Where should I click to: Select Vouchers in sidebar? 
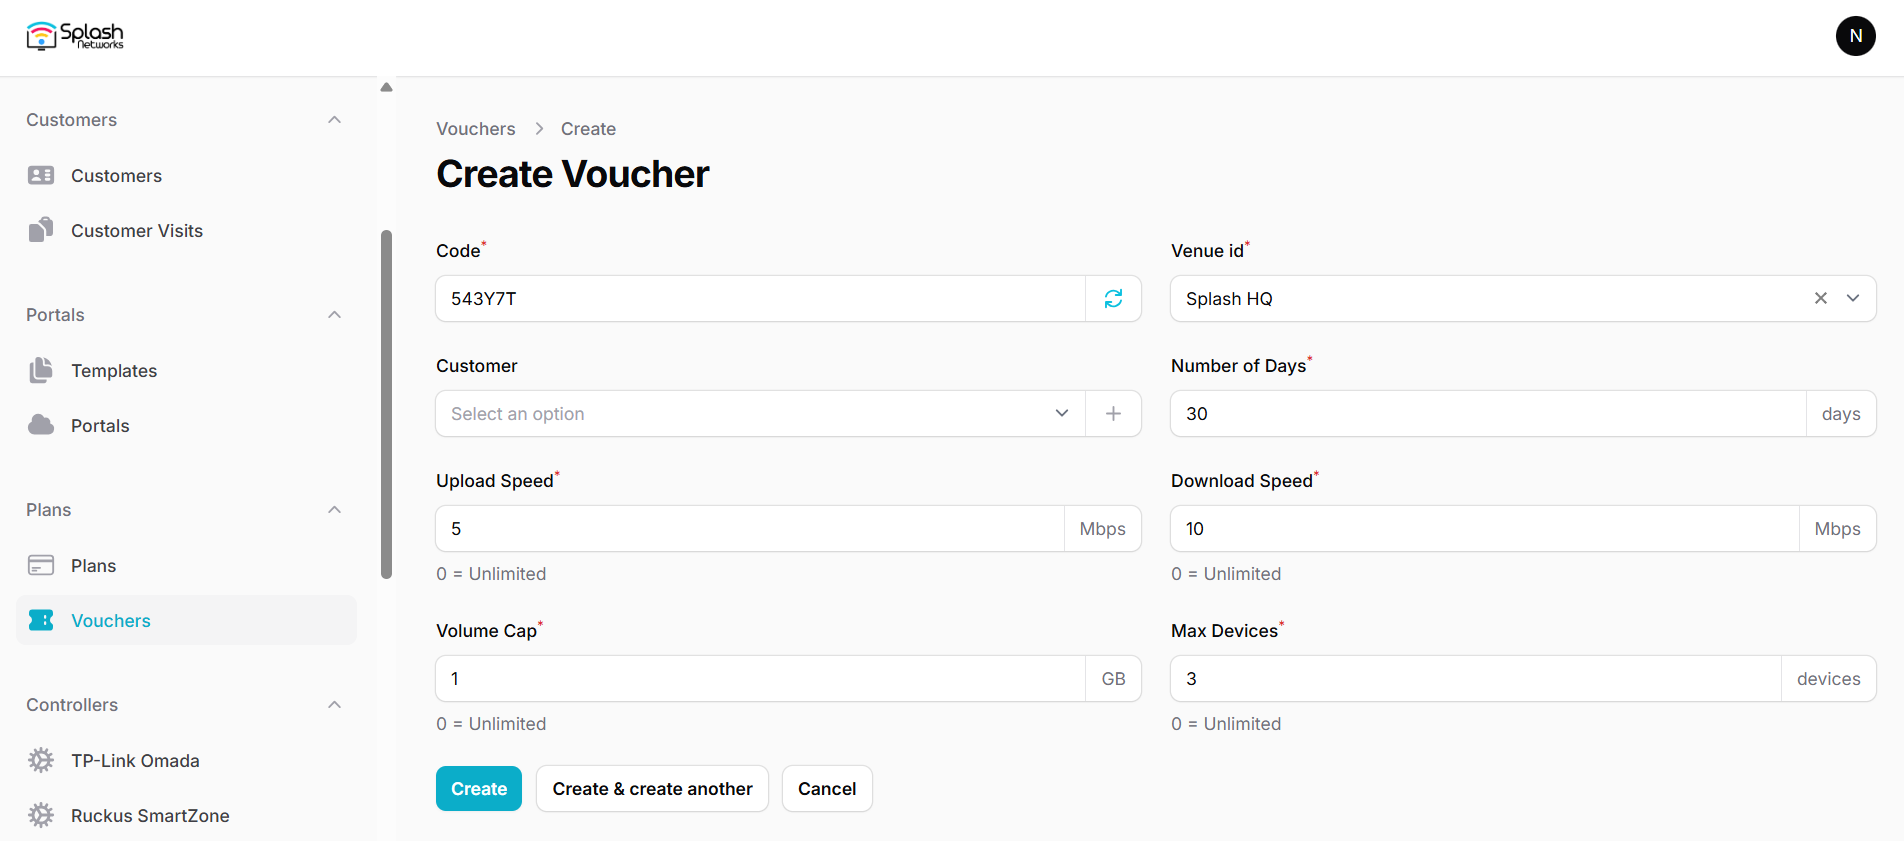pos(186,621)
